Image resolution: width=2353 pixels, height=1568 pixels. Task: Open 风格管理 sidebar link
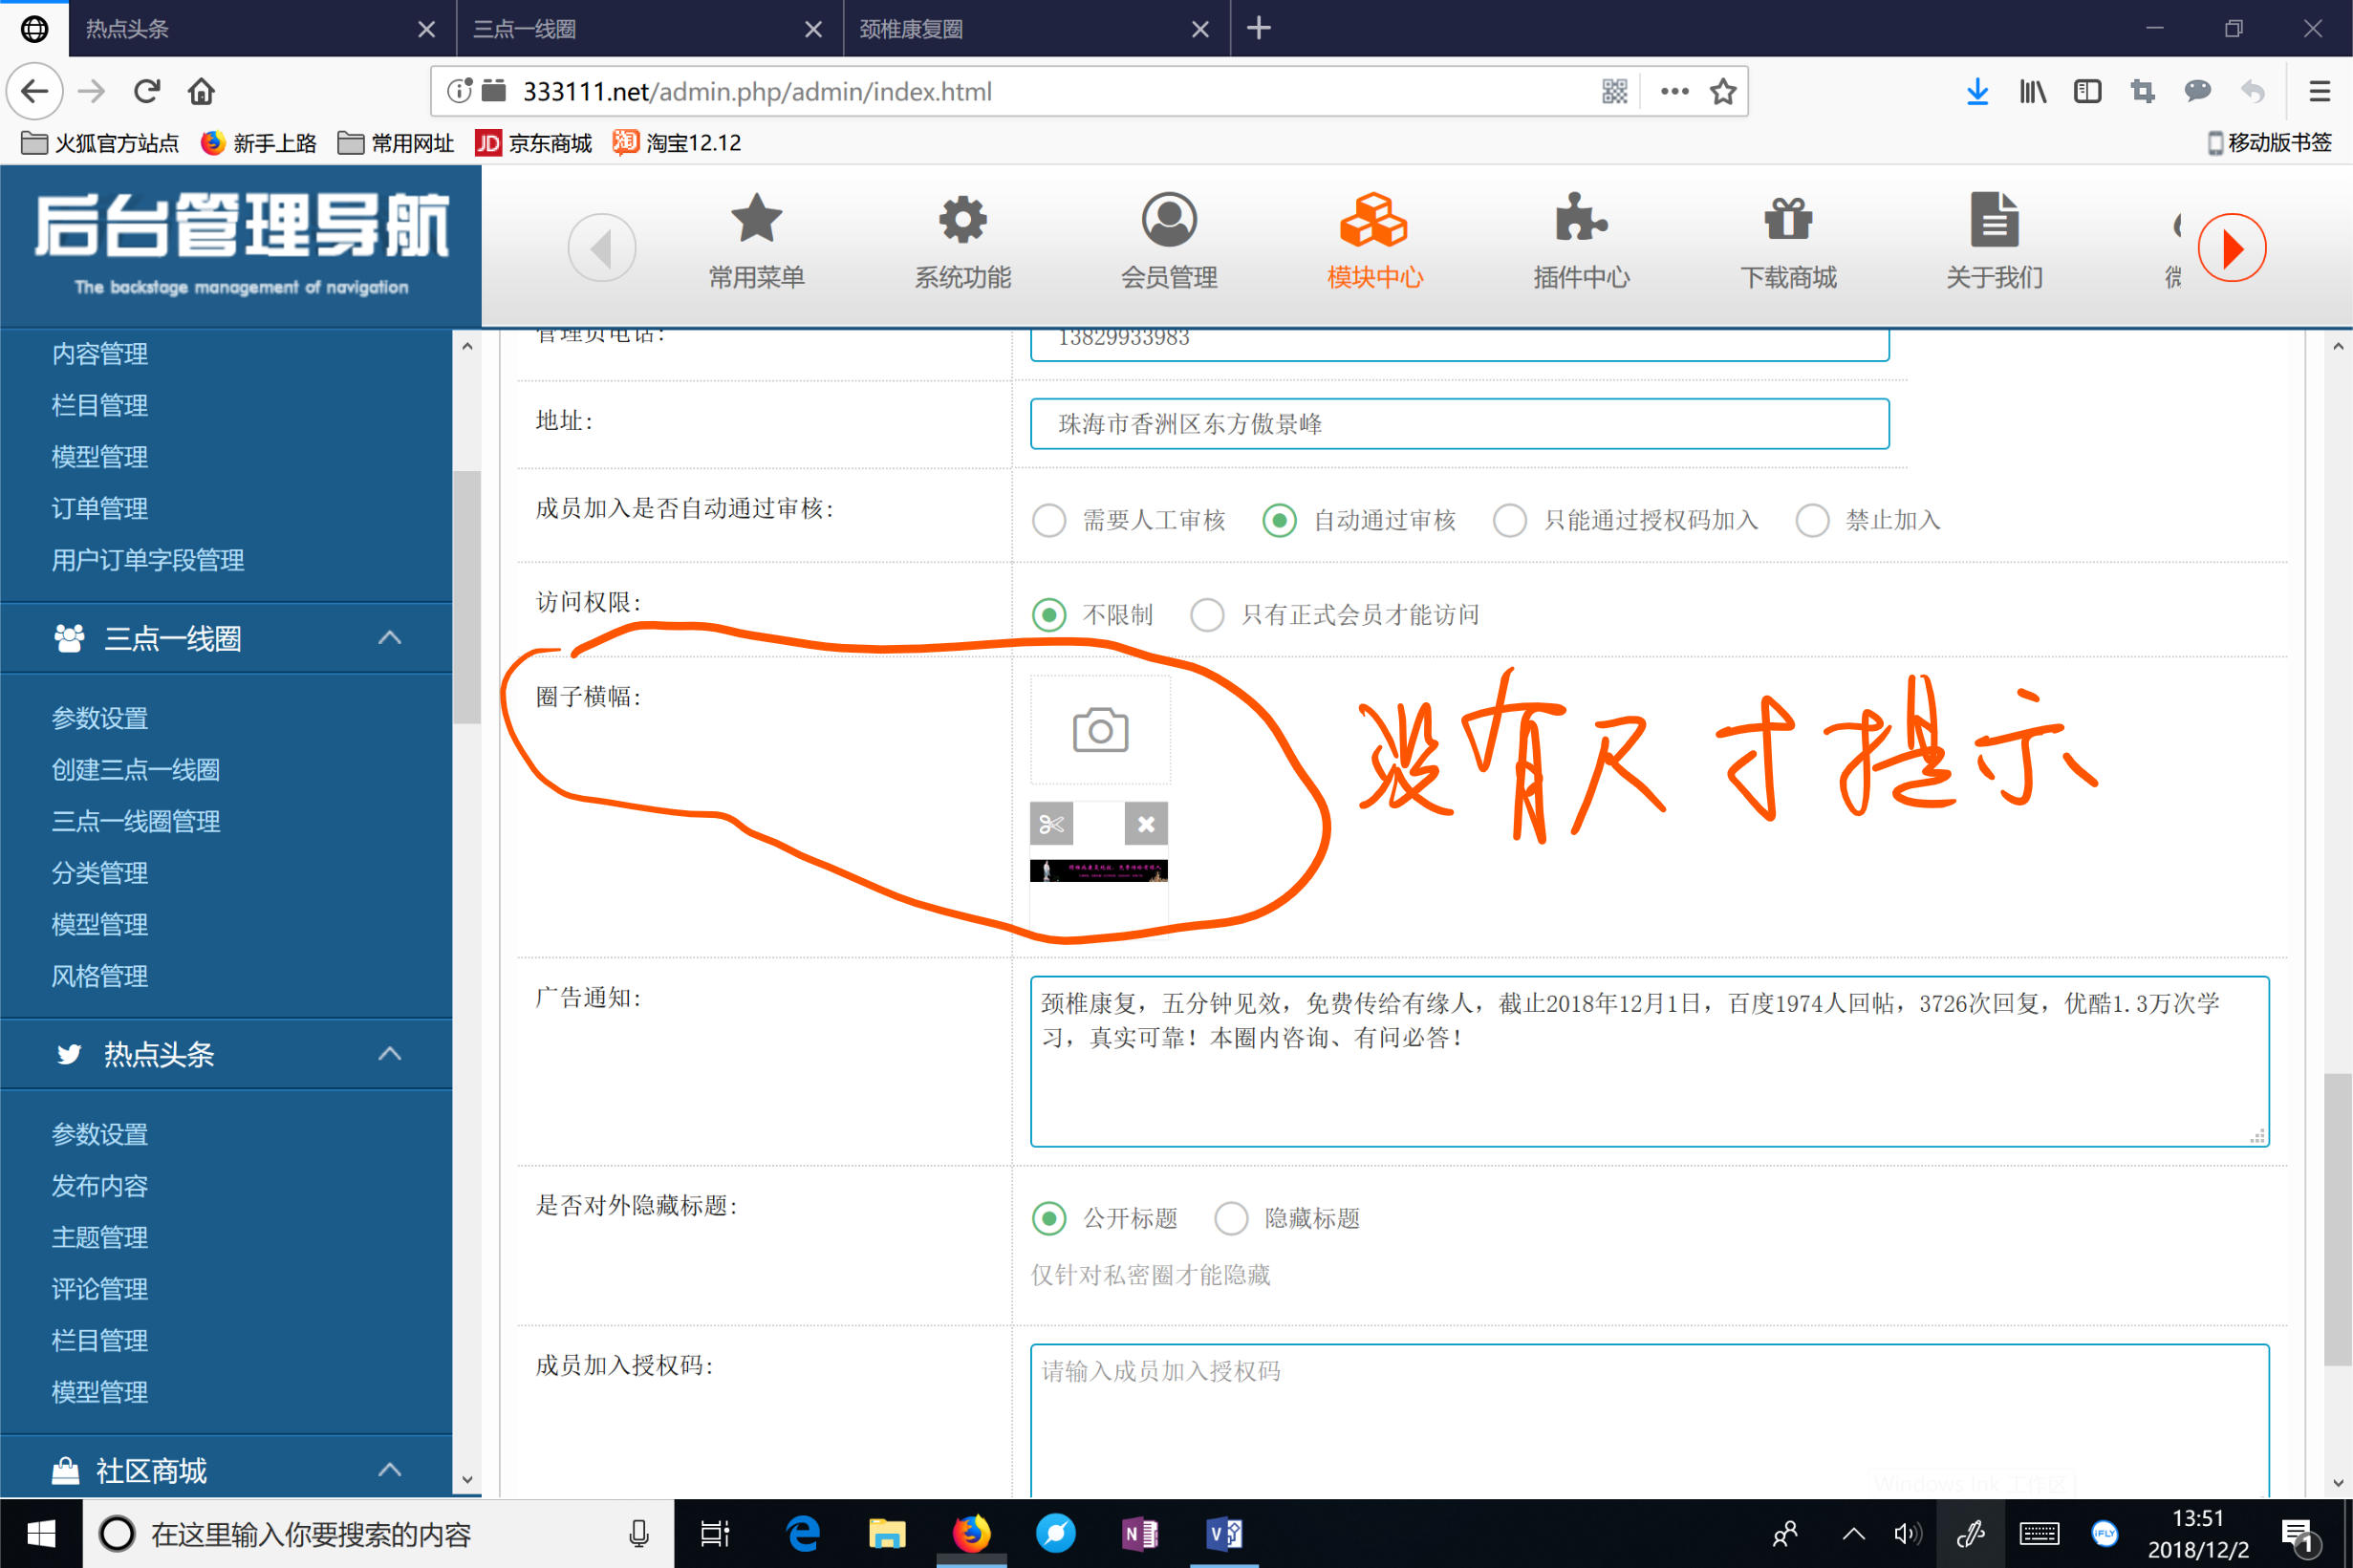click(x=100, y=976)
